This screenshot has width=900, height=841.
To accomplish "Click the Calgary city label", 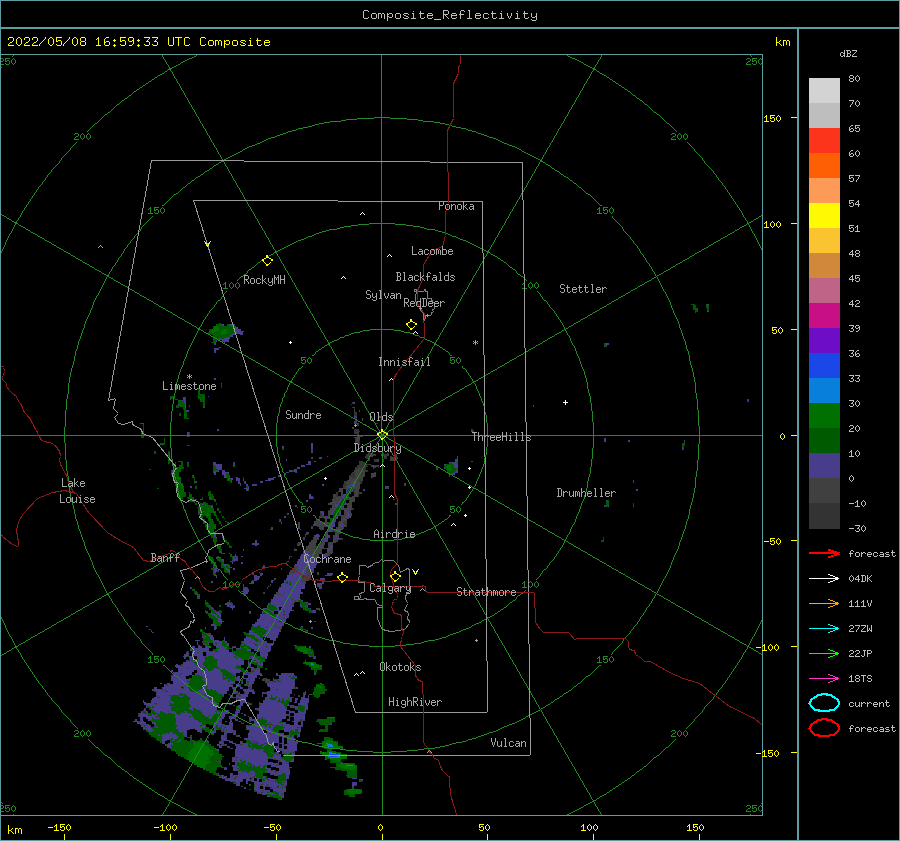I will 390,588.
